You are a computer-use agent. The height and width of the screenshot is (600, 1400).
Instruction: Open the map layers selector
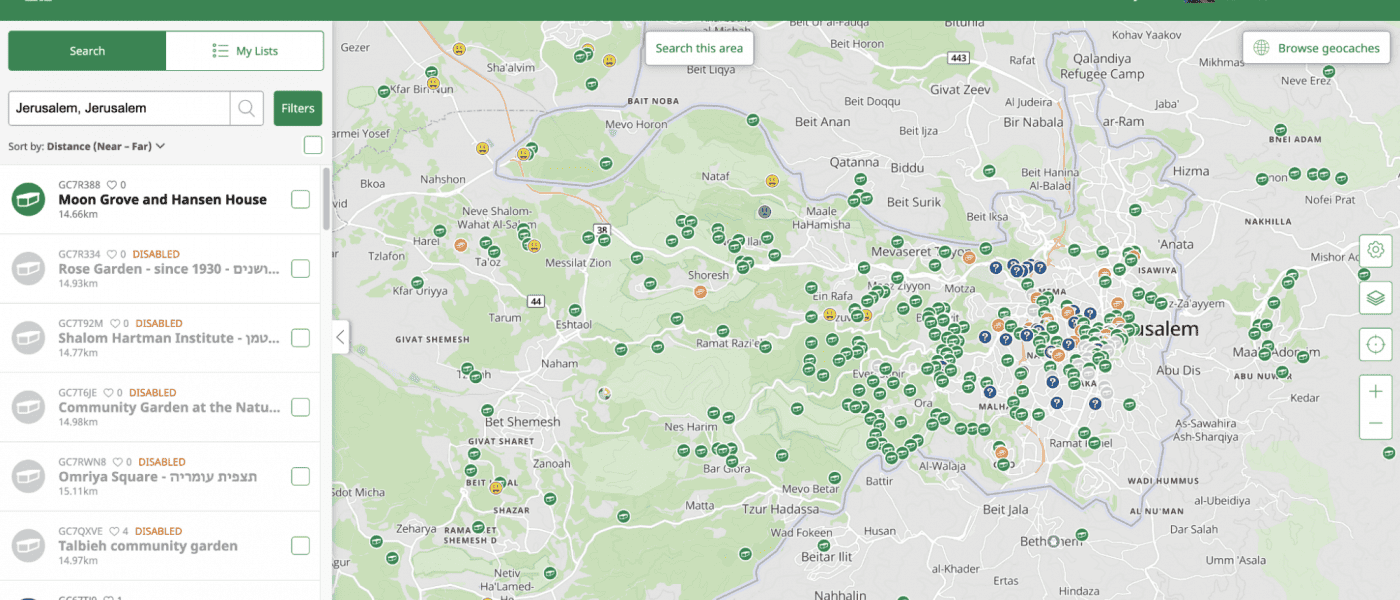click(x=1376, y=297)
